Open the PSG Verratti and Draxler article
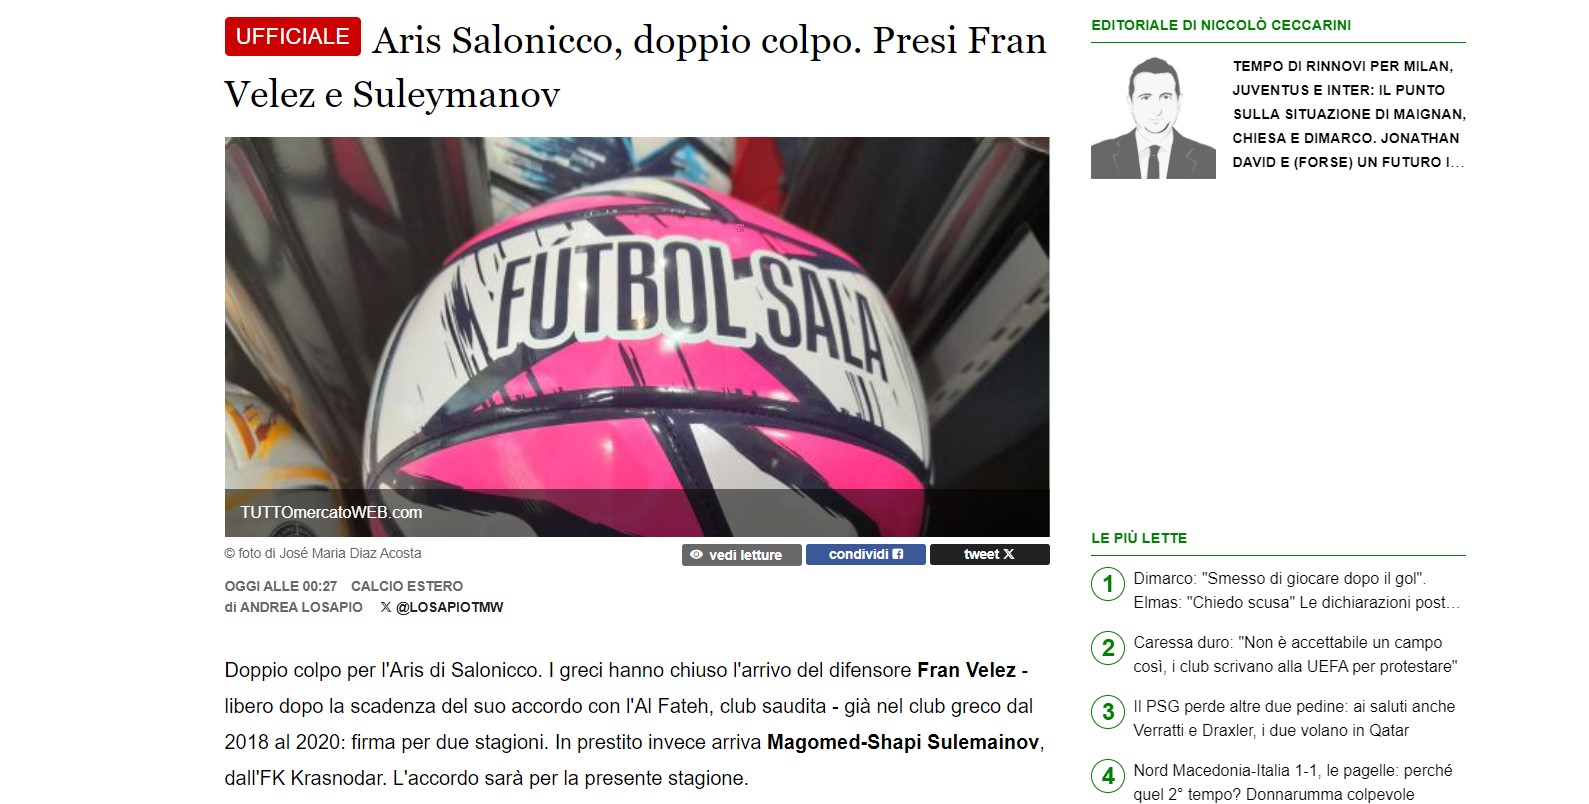This screenshot has height=804, width=1589. (x=1294, y=718)
